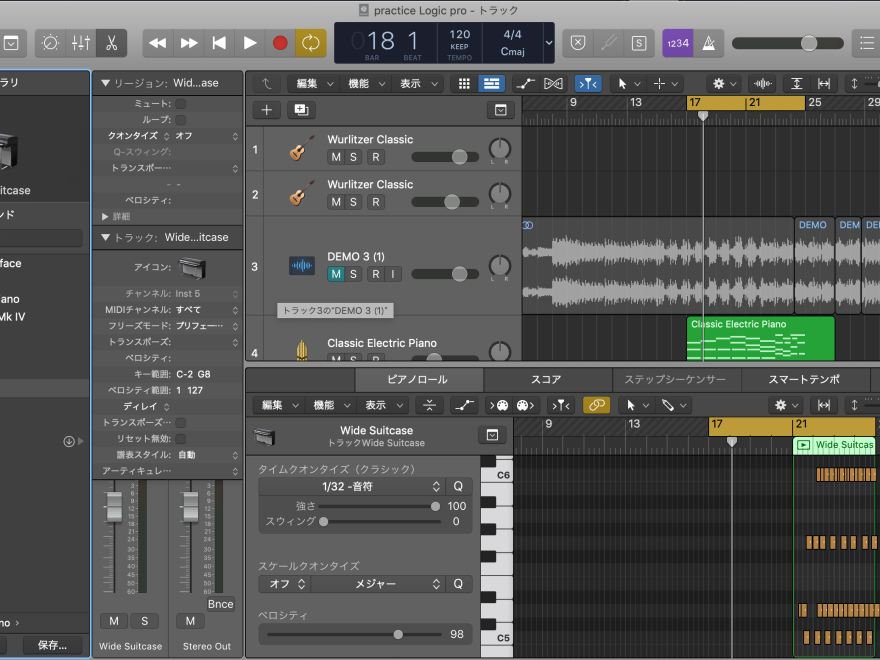Collapse the リージョン inspector section

[x=105, y=83]
